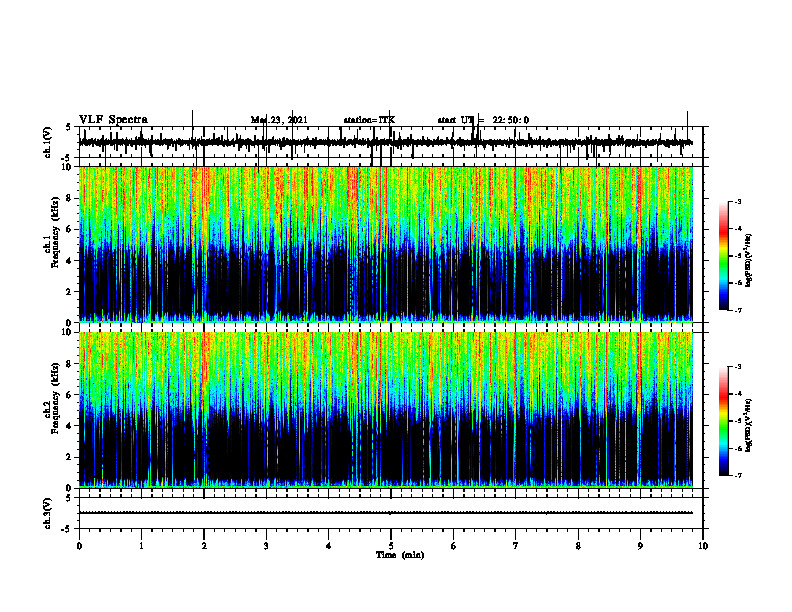Click the "4" kHz tick of ch.1 spectrogram
This screenshot has width=792, height=612.
[x=69, y=261]
